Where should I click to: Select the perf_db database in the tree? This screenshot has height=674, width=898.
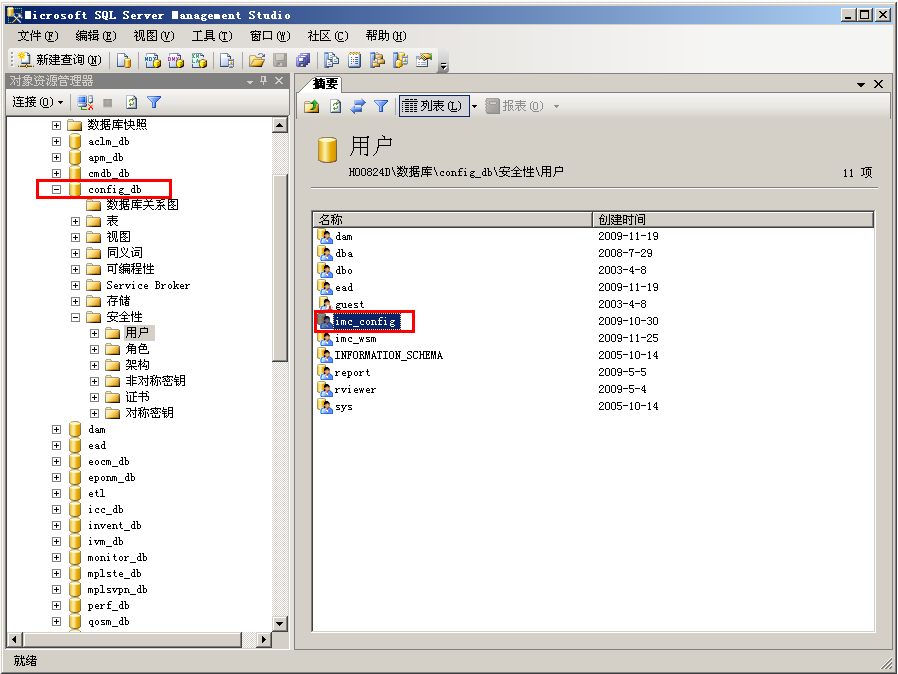click(x=108, y=605)
